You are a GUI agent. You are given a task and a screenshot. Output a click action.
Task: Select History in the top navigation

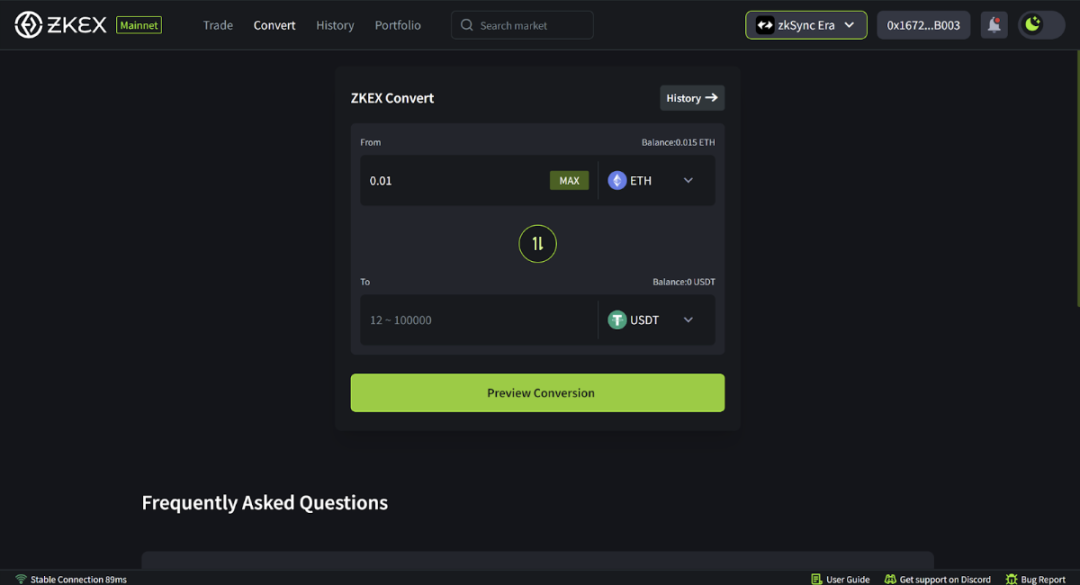(335, 25)
